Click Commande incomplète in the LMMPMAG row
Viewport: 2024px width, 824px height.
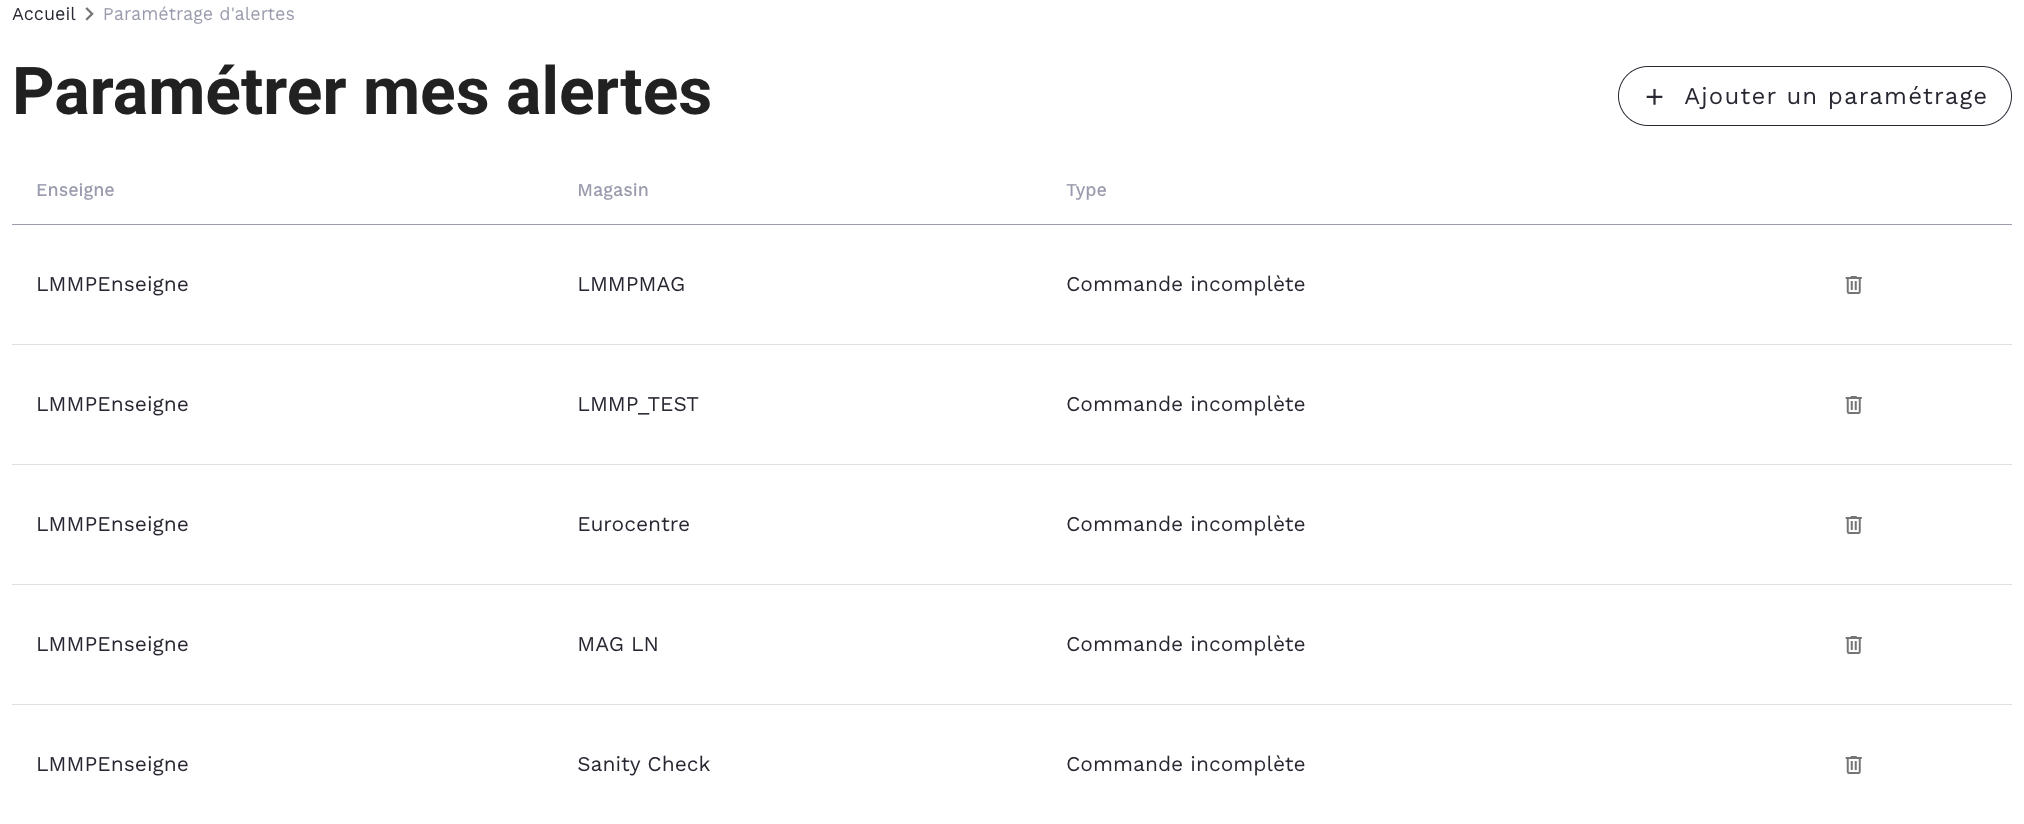[x=1185, y=284]
